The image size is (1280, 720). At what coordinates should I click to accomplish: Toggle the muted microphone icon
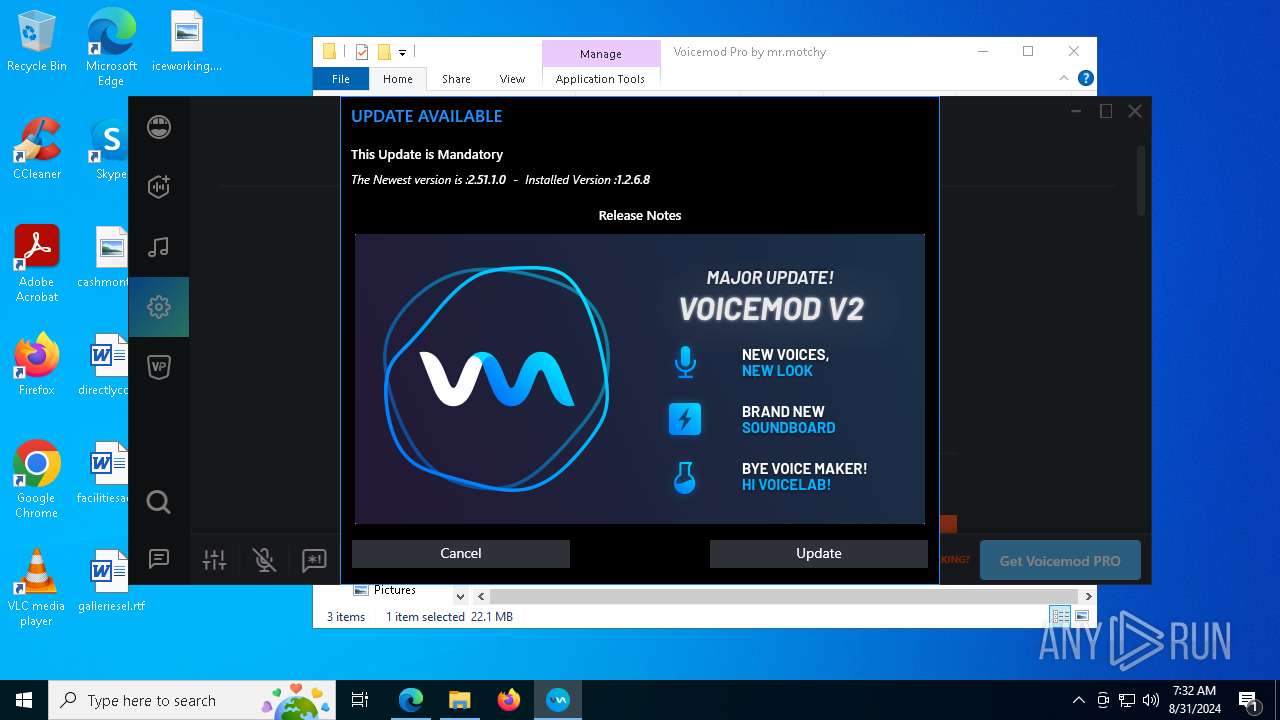264,560
